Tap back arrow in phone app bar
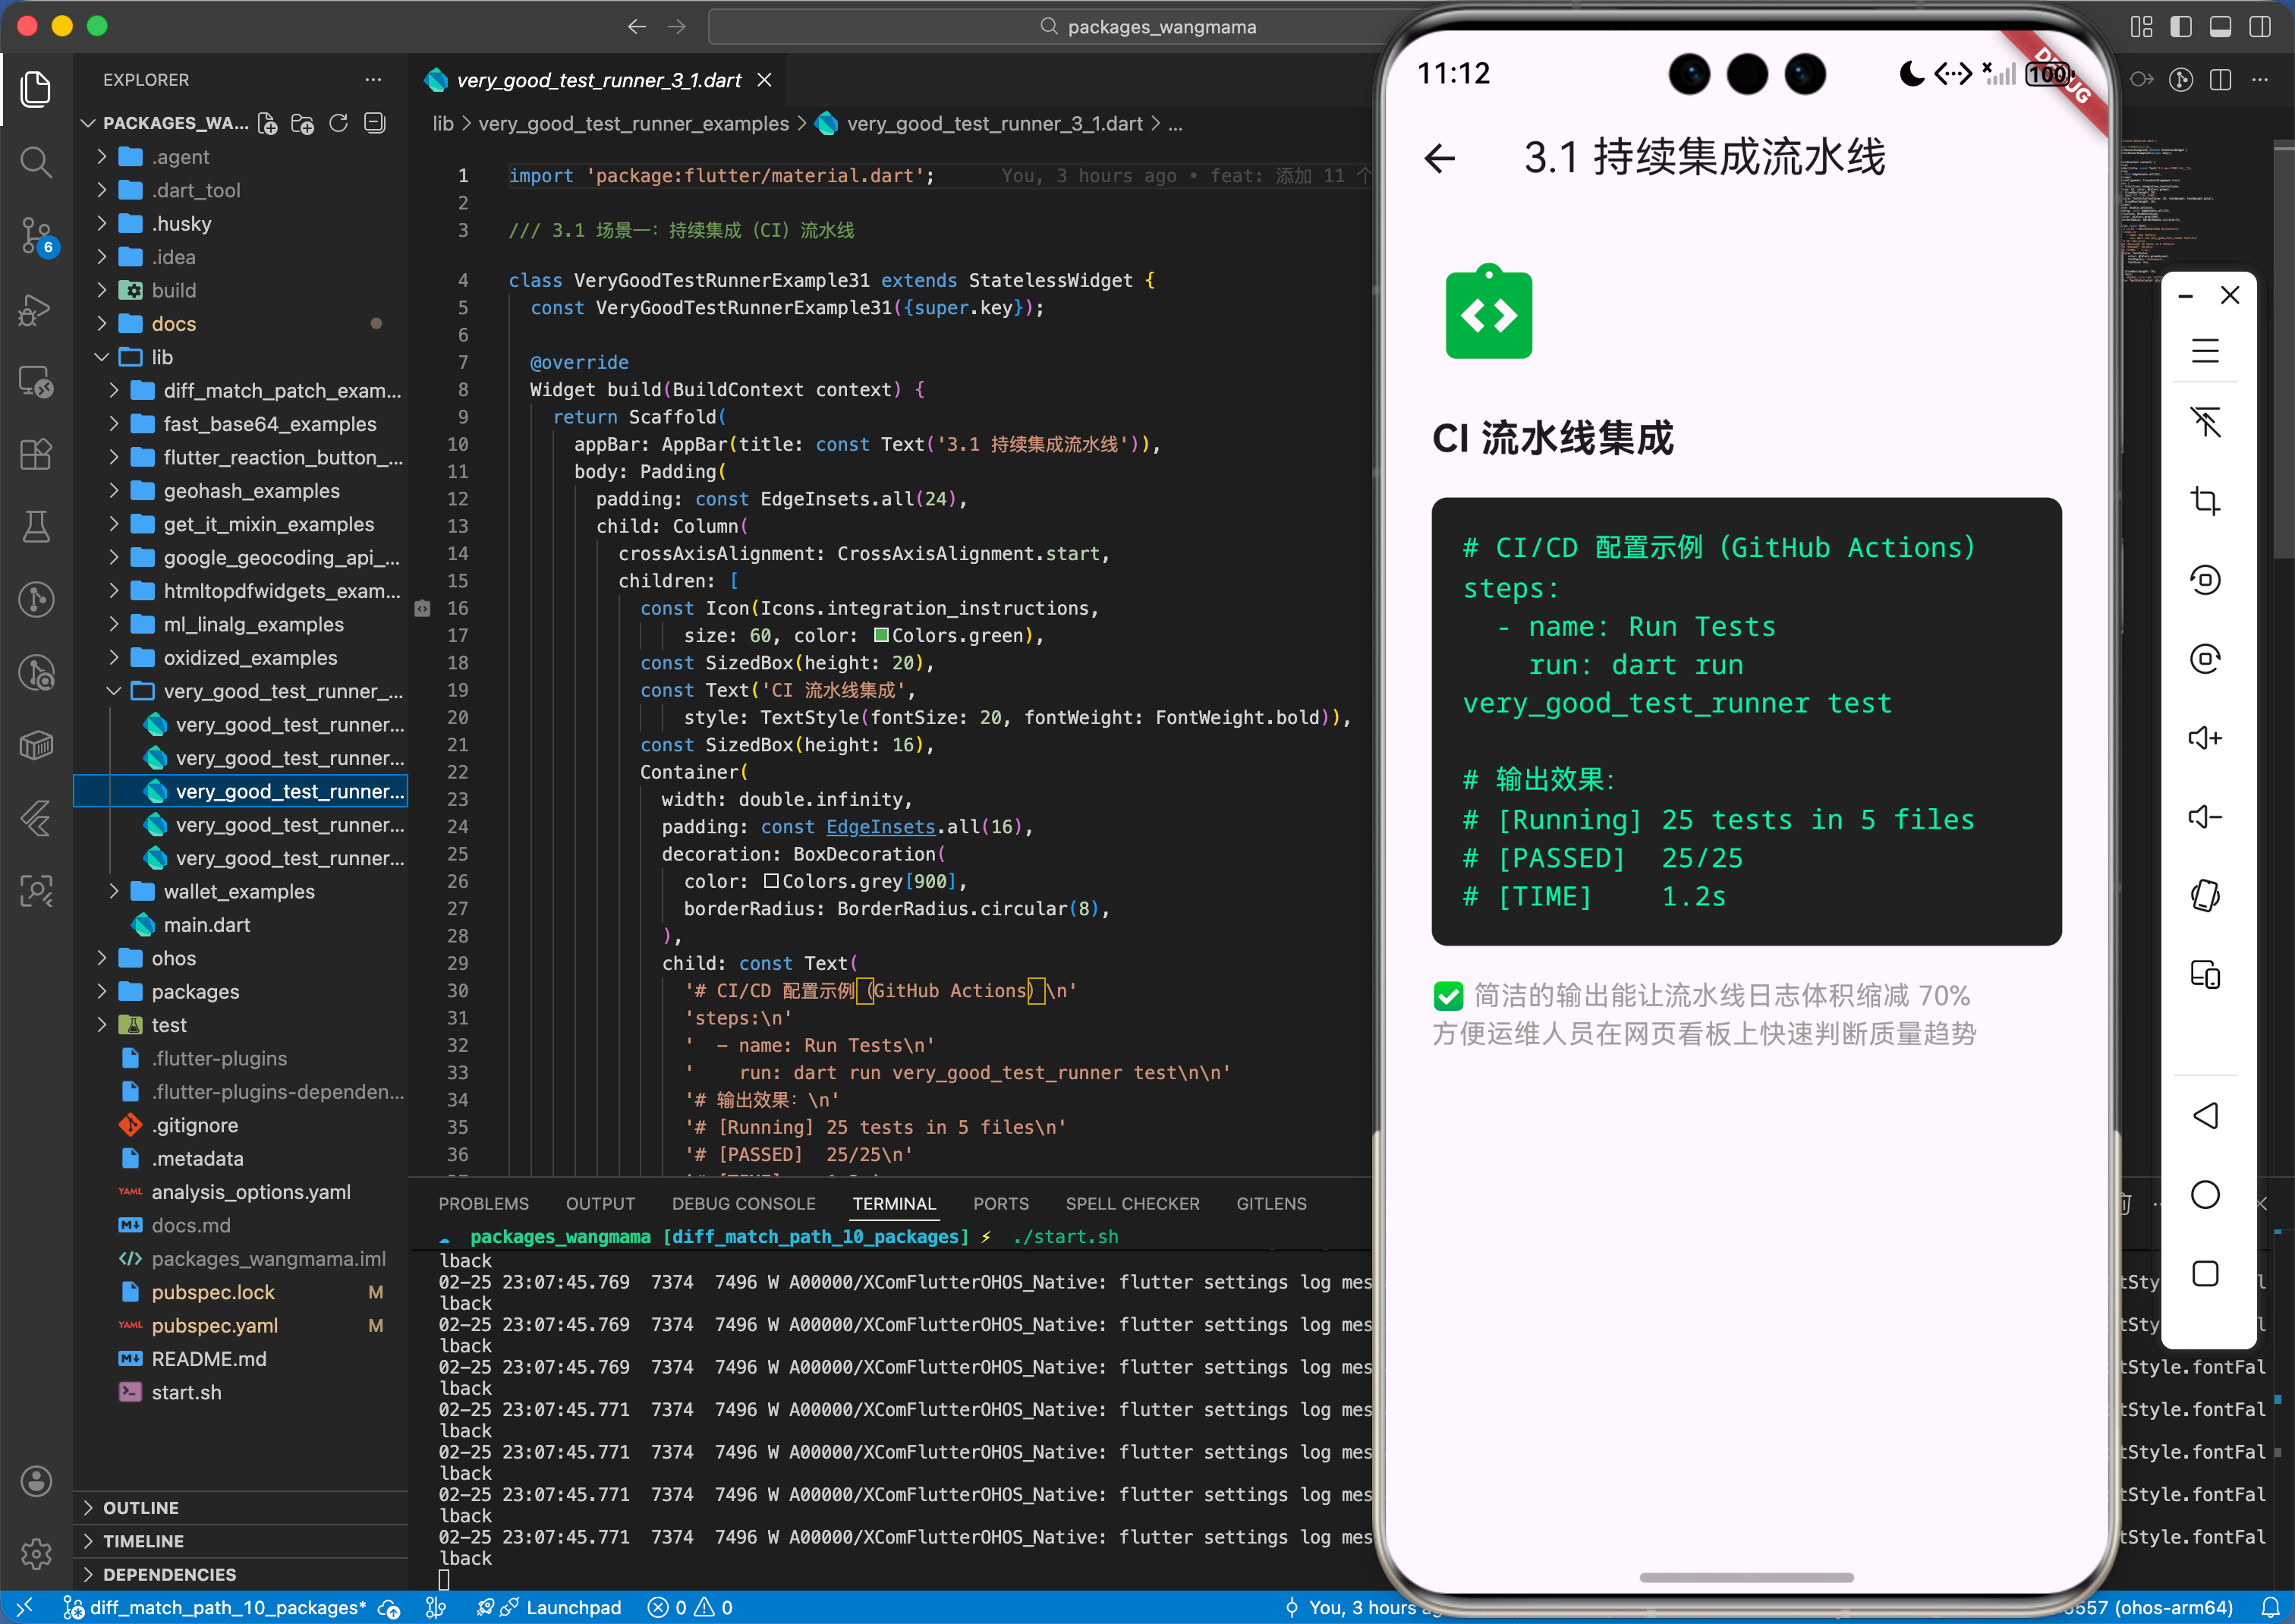 click(x=1440, y=158)
